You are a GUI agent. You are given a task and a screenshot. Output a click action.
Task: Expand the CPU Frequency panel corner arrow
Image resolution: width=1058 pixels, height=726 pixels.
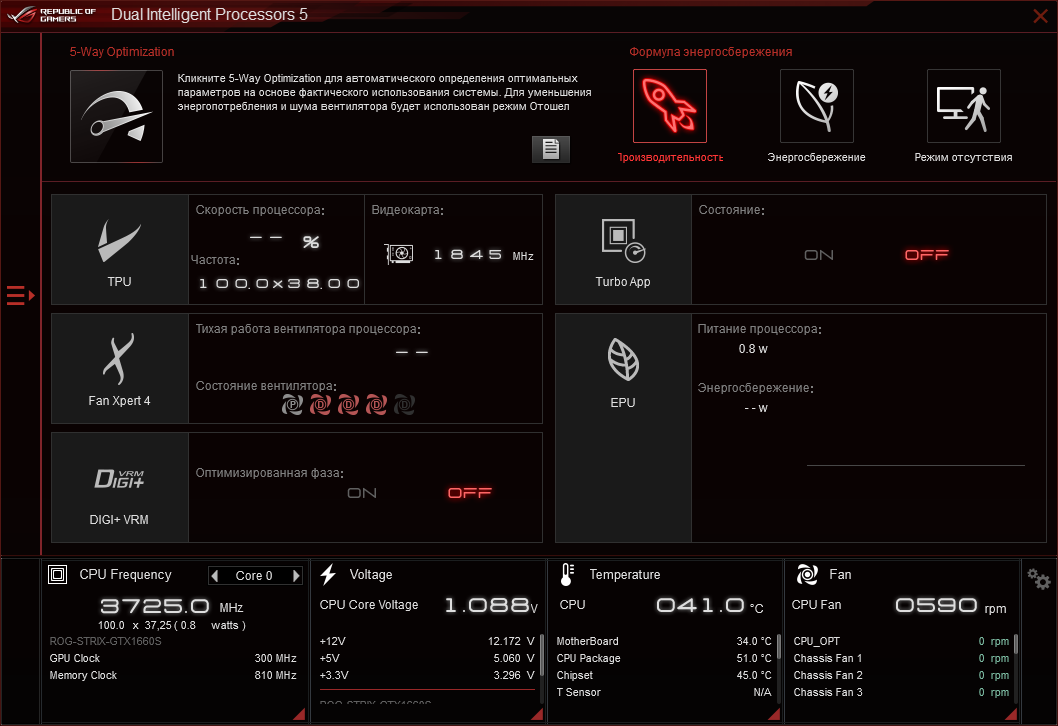(x=300, y=715)
